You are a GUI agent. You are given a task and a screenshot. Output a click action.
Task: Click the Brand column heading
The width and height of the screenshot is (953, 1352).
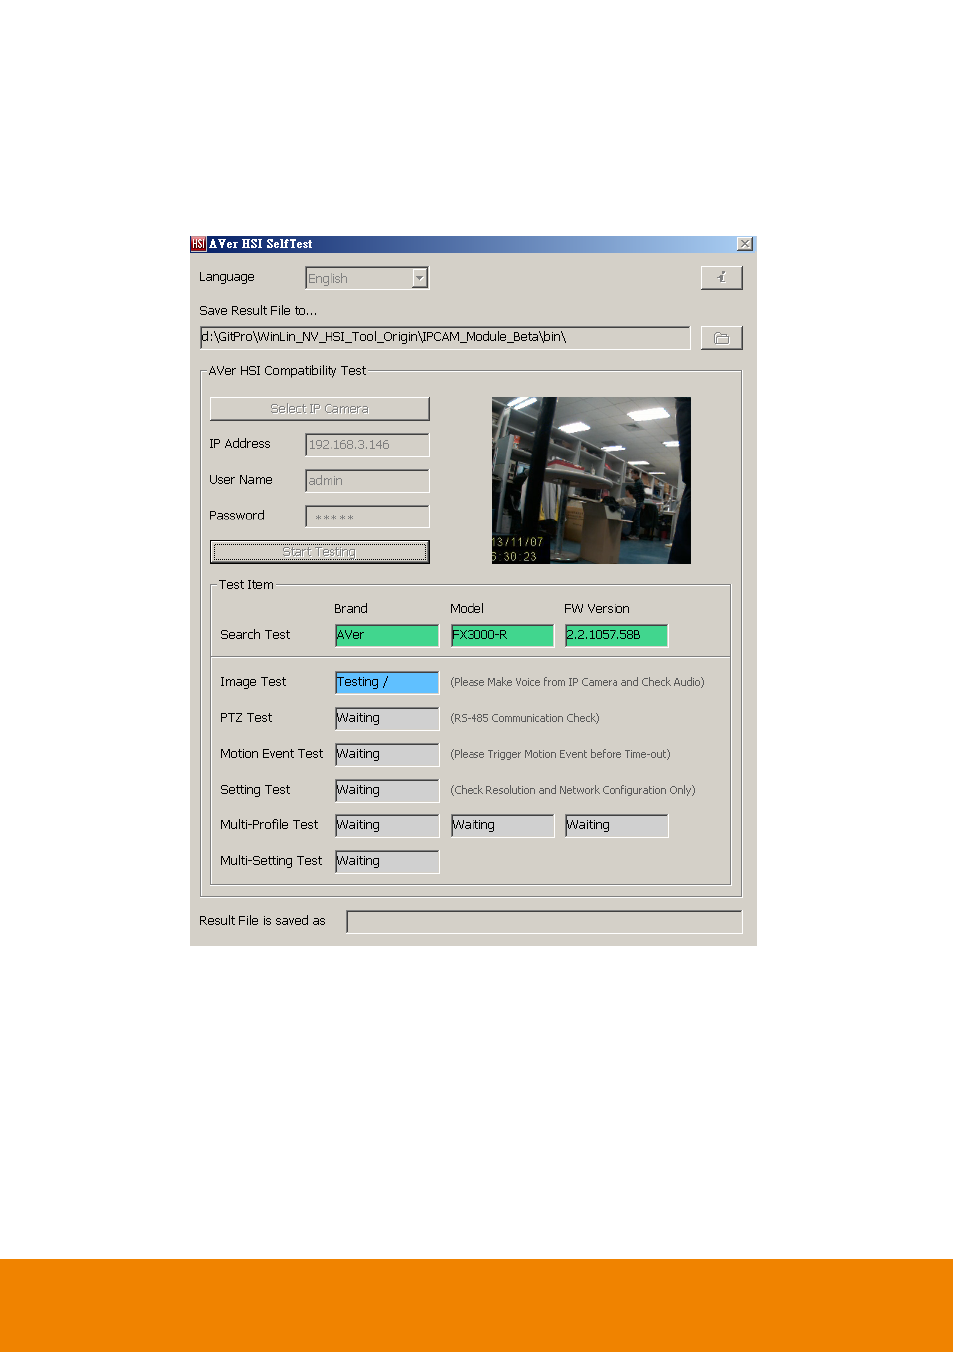pos(351,609)
